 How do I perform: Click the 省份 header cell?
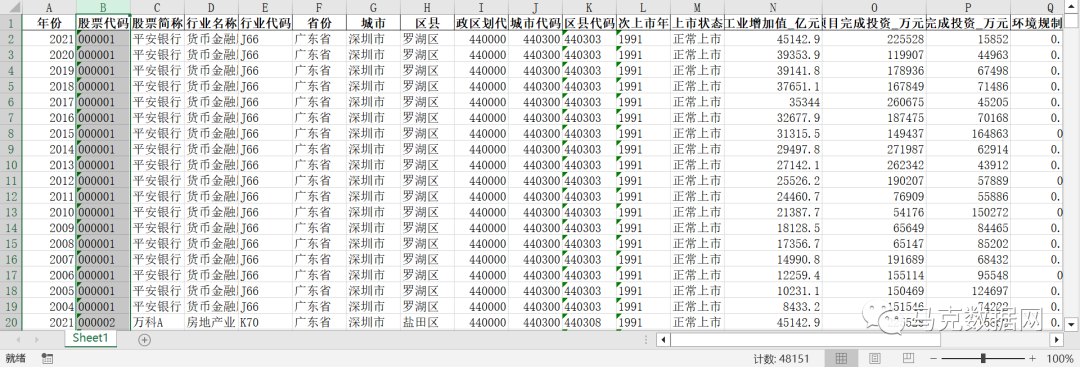click(320, 23)
